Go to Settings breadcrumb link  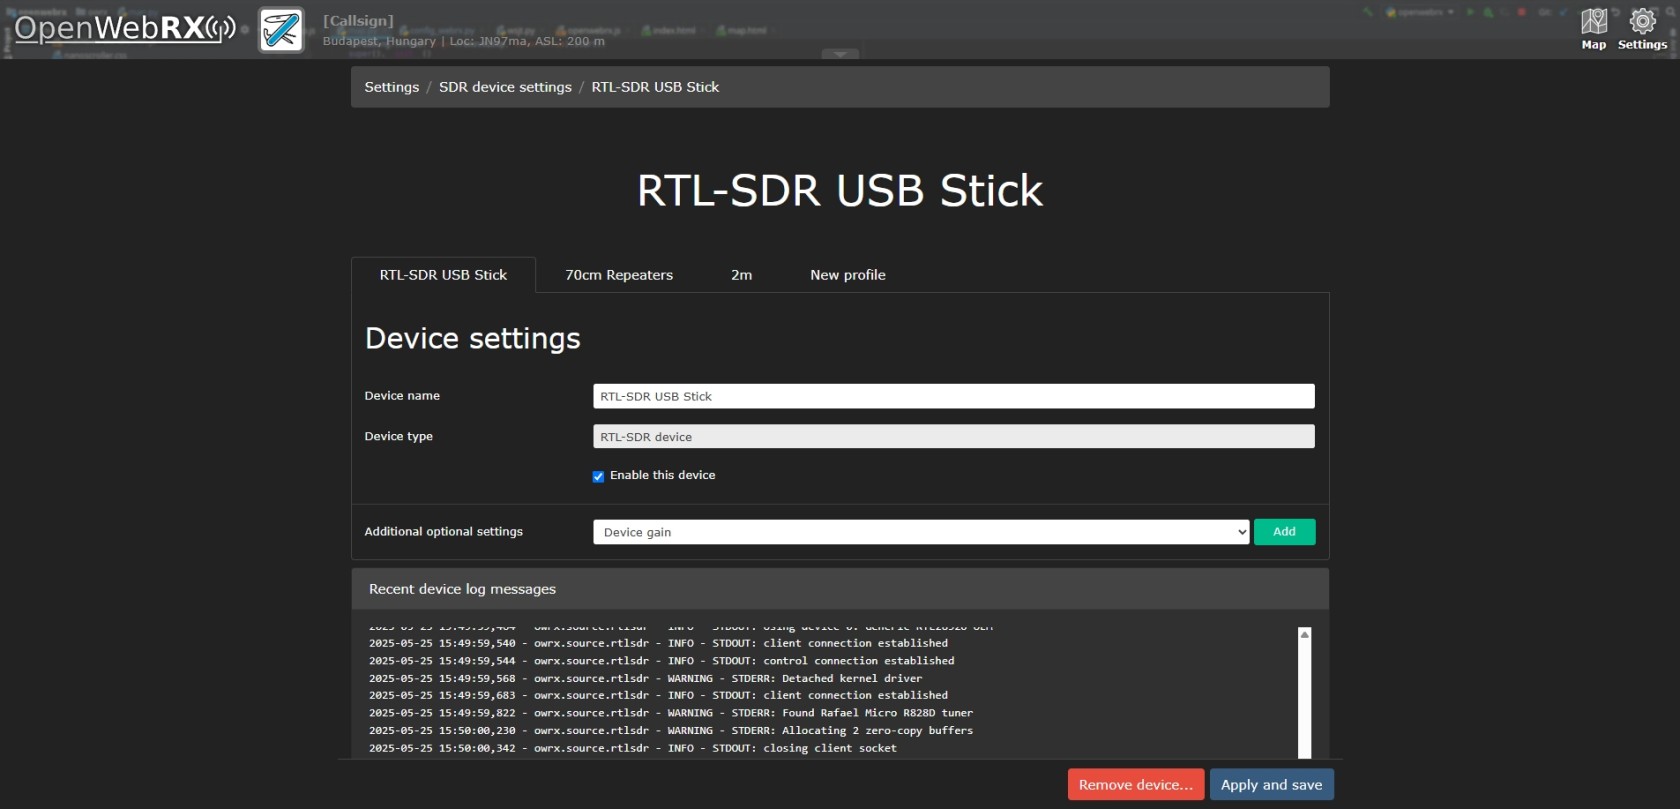point(392,87)
